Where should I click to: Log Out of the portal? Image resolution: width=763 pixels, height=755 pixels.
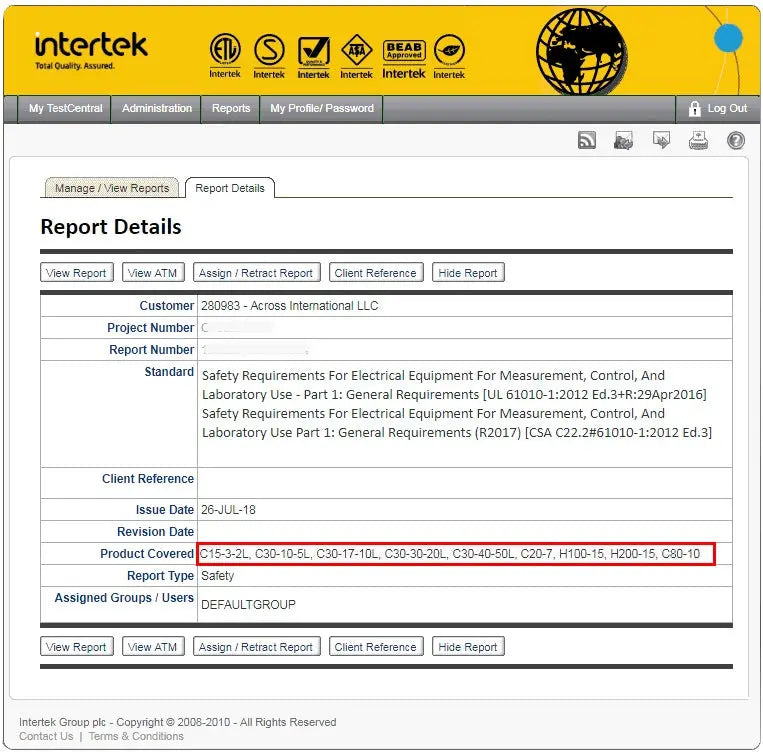718,108
